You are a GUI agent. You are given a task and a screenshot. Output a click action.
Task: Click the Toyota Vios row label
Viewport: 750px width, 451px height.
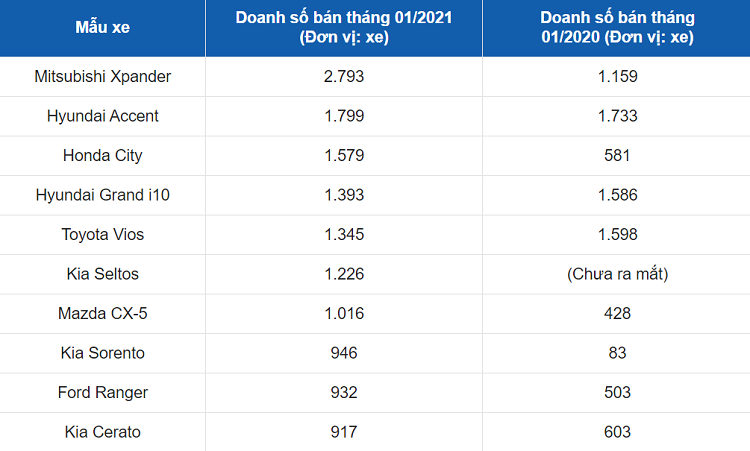(102, 234)
